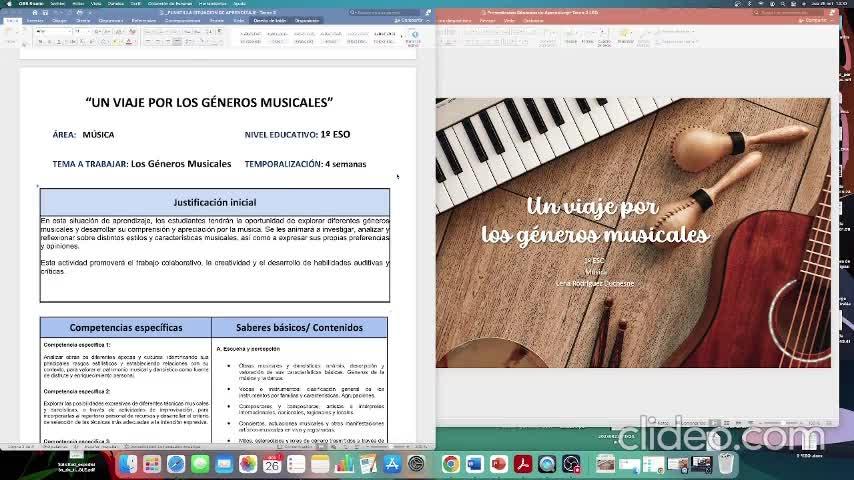Open Word's Diseño de tabla tab
Viewport: 854px width, 480px height.
(270, 21)
